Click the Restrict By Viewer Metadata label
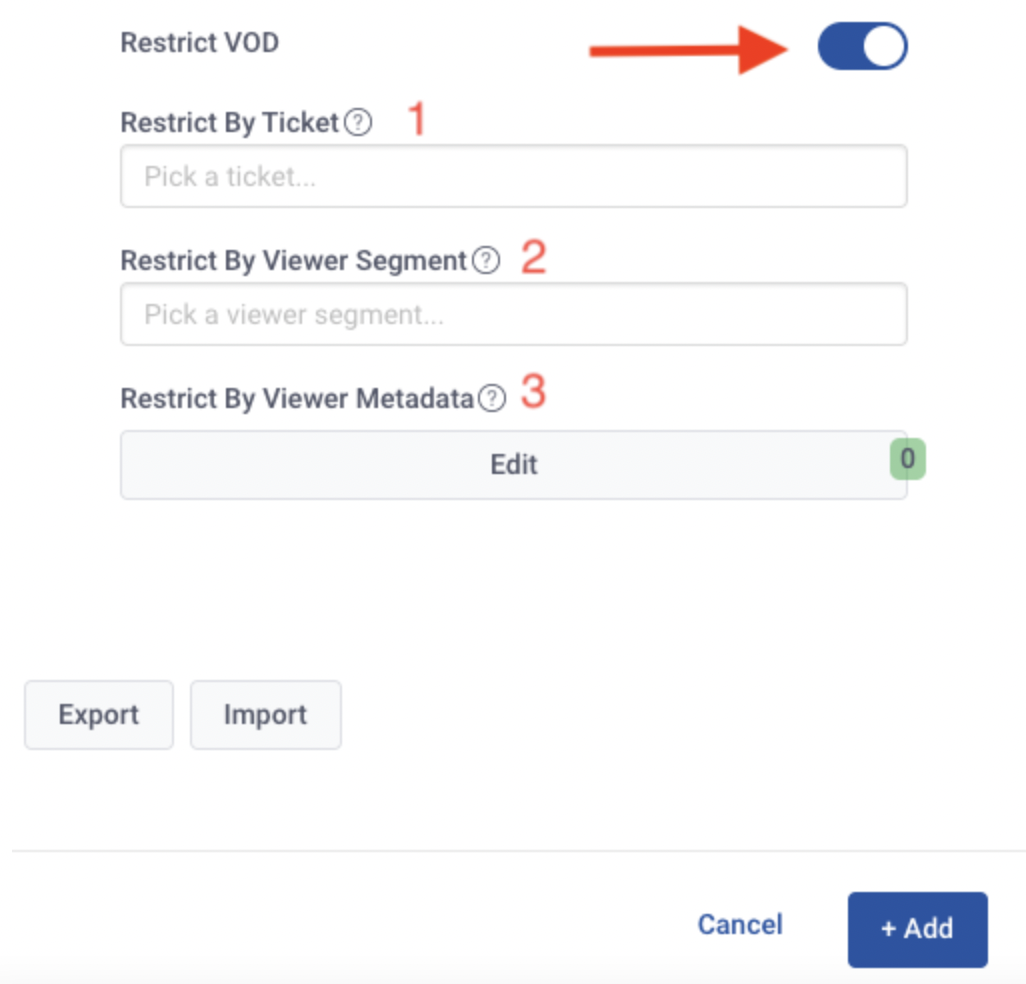1026x984 pixels. (x=297, y=398)
